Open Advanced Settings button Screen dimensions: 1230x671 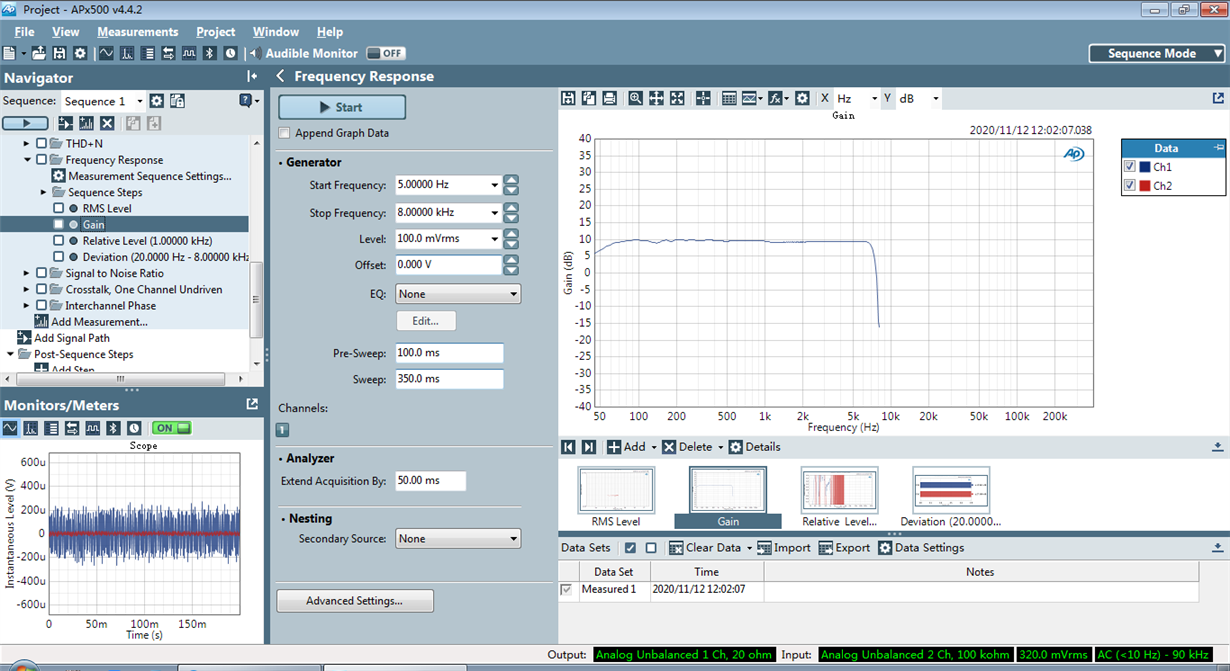pyautogui.click(x=355, y=601)
